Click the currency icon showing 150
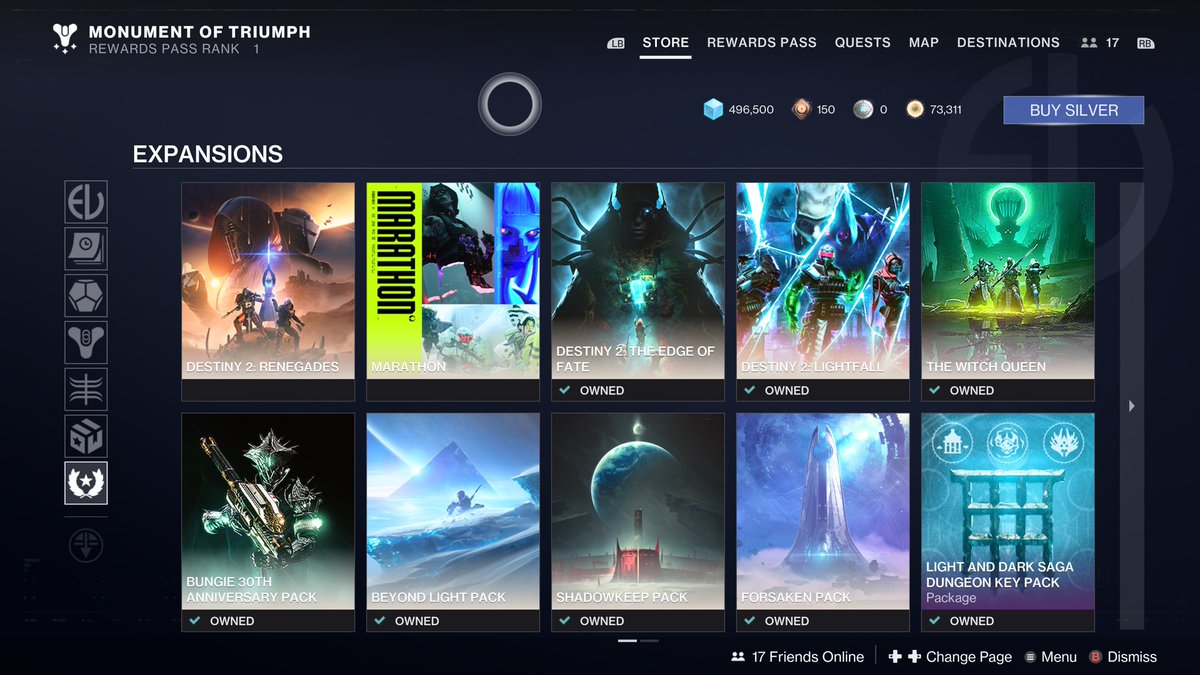The height and width of the screenshot is (675, 1200). [x=802, y=110]
